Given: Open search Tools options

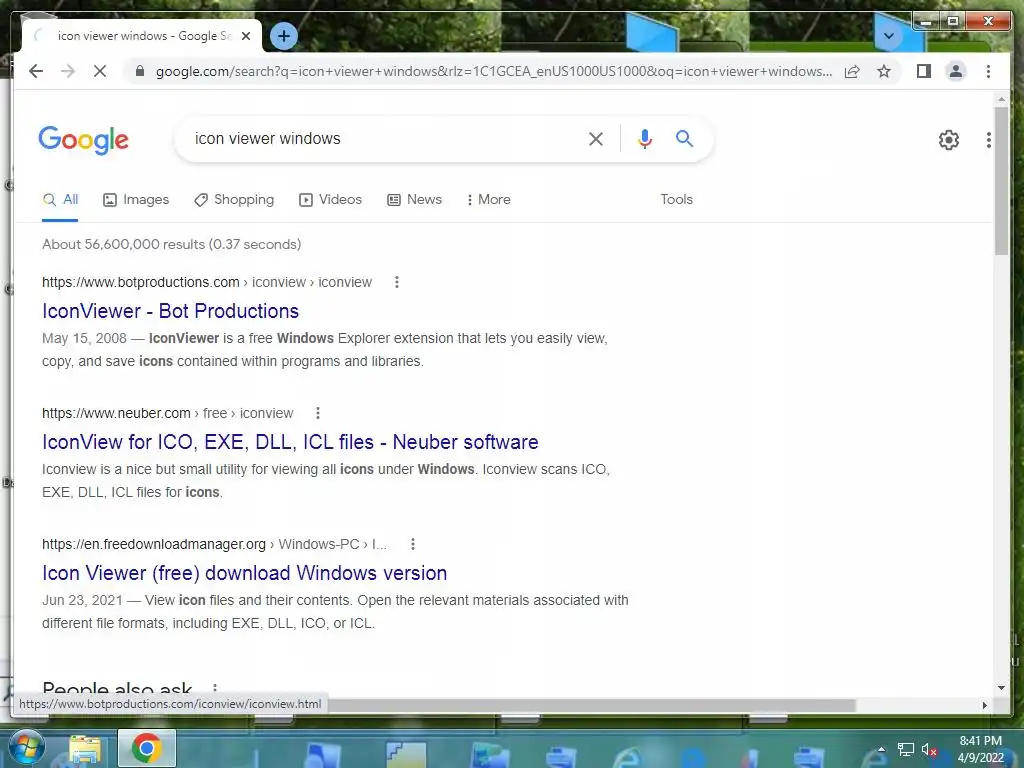Looking at the screenshot, I should coord(676,200).
